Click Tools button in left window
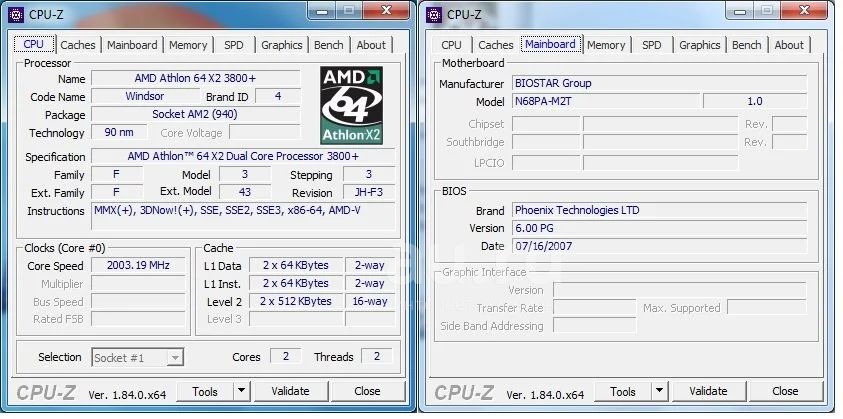This screenshot has width=843, height=419. coord(205,392)
